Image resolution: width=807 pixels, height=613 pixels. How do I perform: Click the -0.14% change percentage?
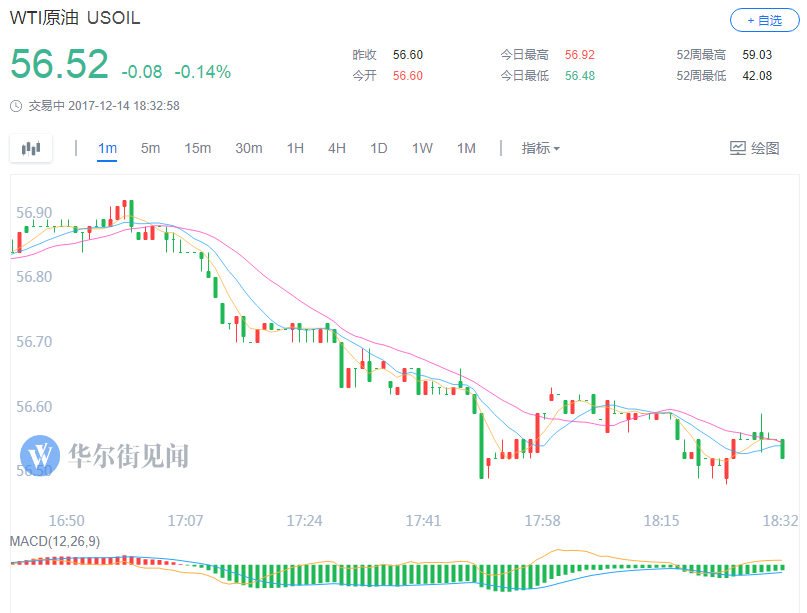pyautogui.click(x=203, y=72)
